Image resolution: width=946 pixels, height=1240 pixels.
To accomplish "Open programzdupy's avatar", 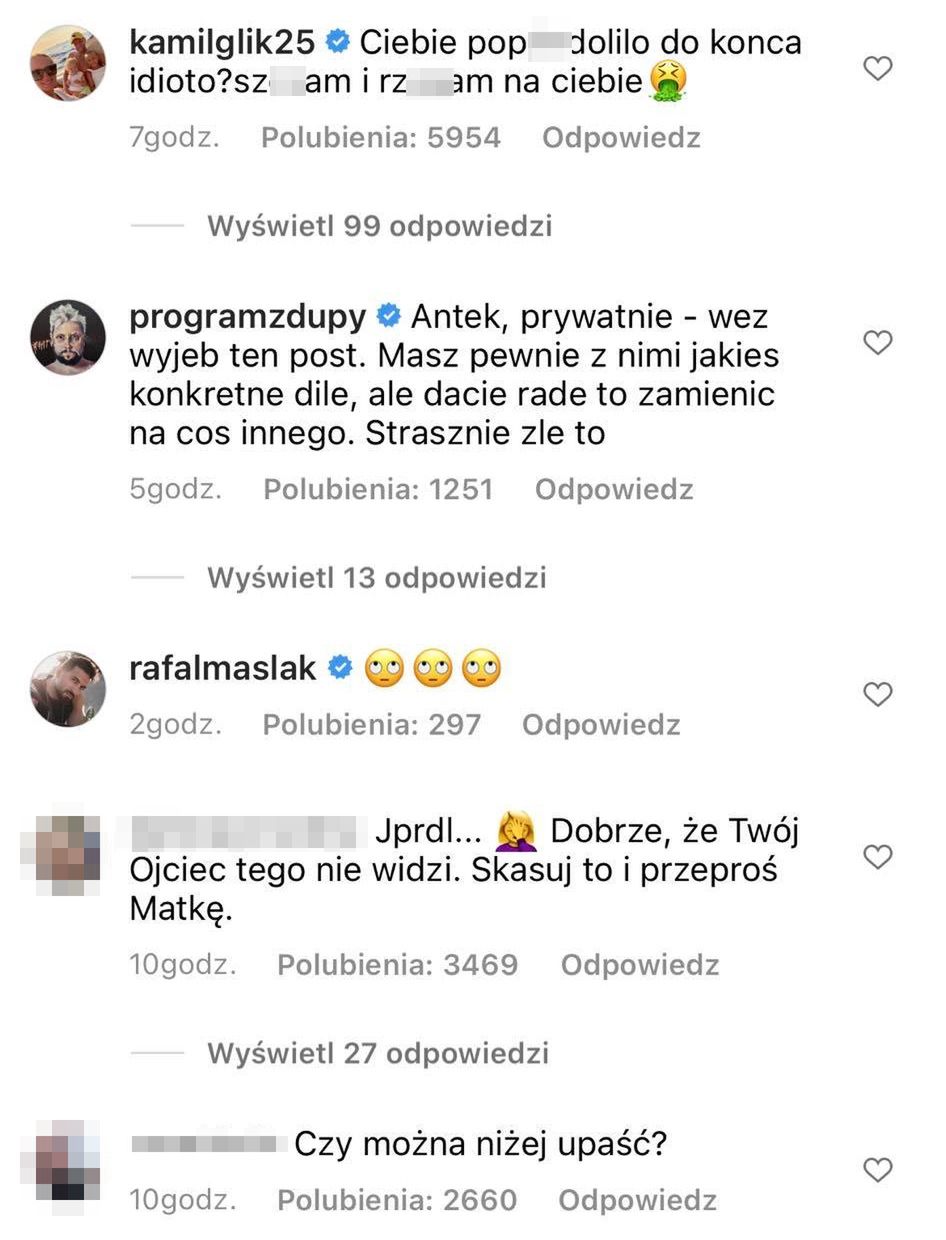I will point(68,337).
